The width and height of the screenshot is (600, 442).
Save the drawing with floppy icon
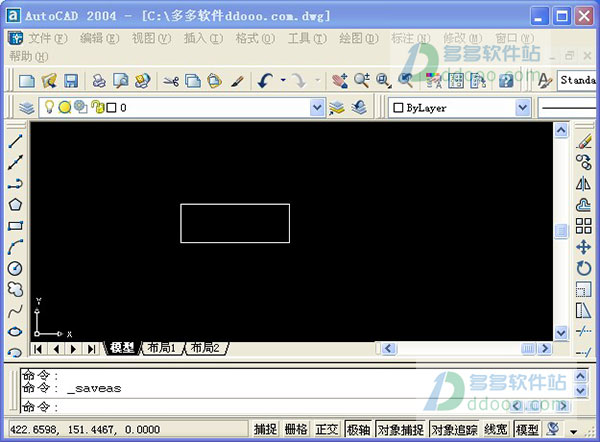click(71, 81)
